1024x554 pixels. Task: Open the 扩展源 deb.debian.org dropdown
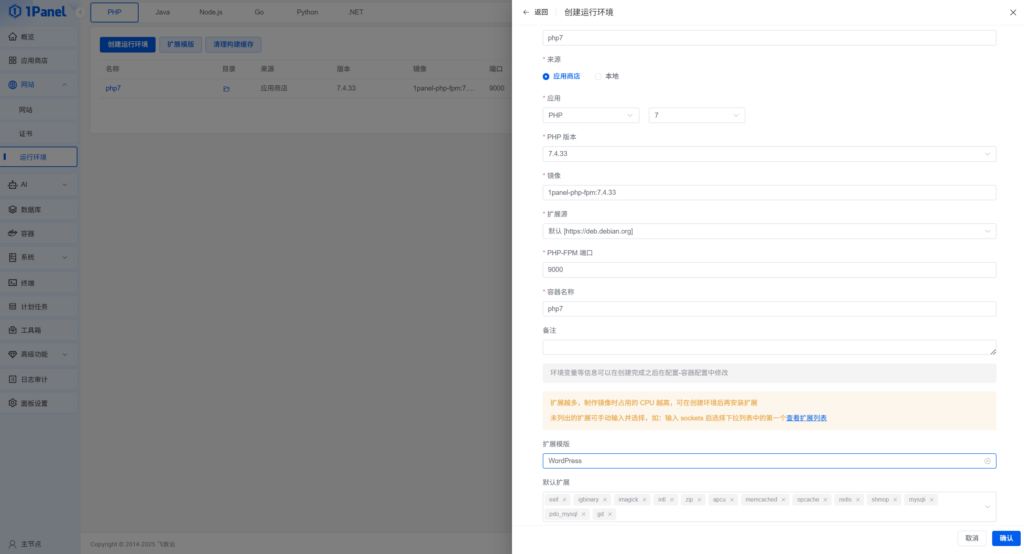pyautogui.click(x=769, y=231)
